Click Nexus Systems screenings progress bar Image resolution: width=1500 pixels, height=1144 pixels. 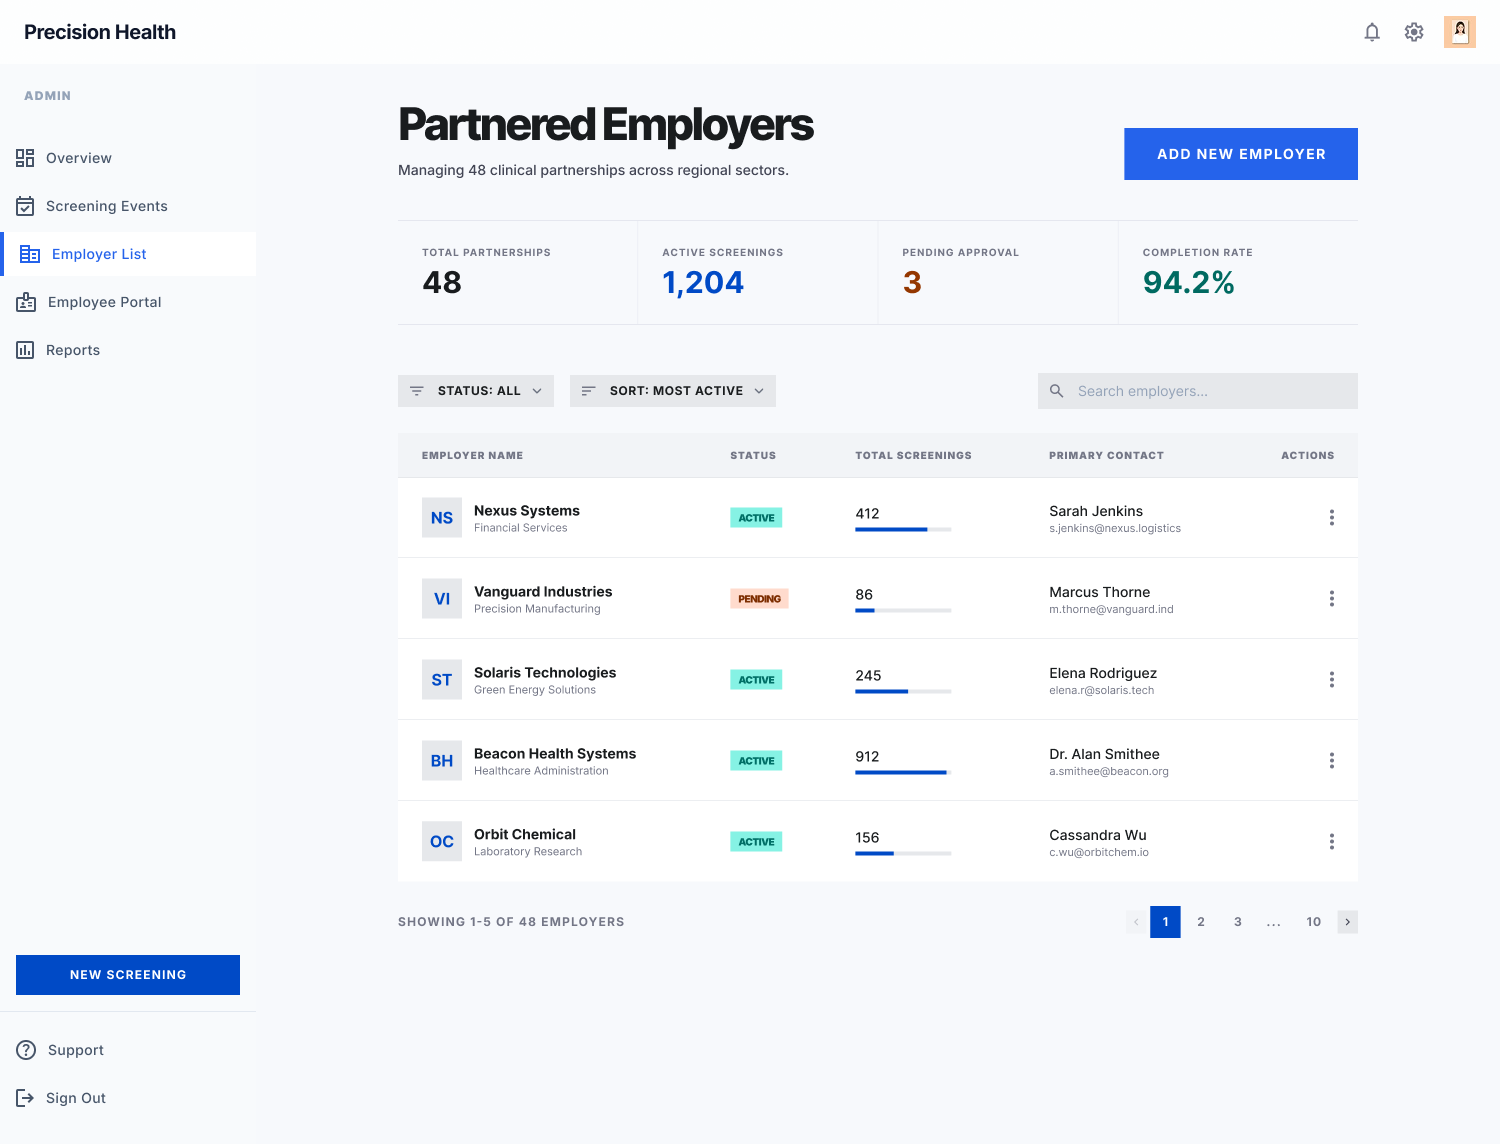(903, 529)
